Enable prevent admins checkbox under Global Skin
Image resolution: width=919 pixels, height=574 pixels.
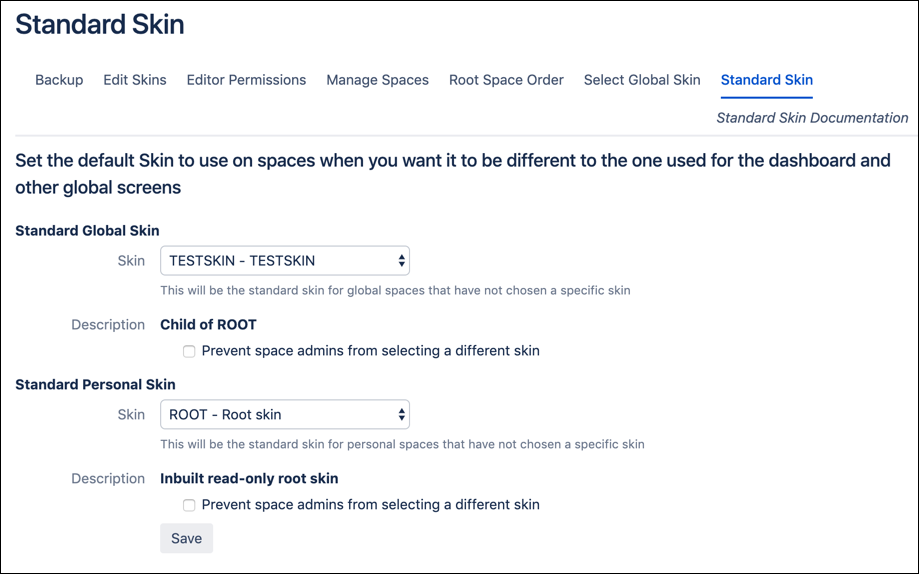(x=189, y=351)
